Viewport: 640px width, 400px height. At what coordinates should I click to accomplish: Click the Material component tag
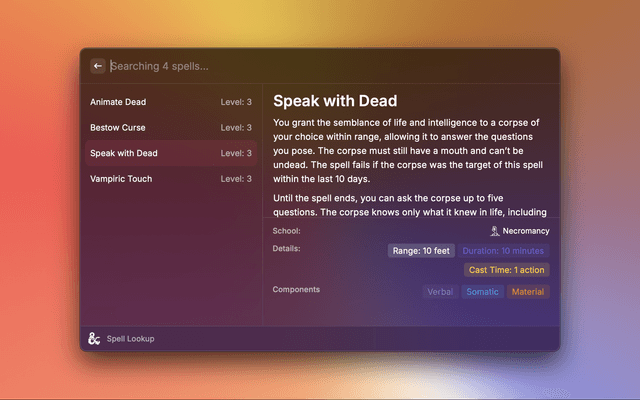527,292
